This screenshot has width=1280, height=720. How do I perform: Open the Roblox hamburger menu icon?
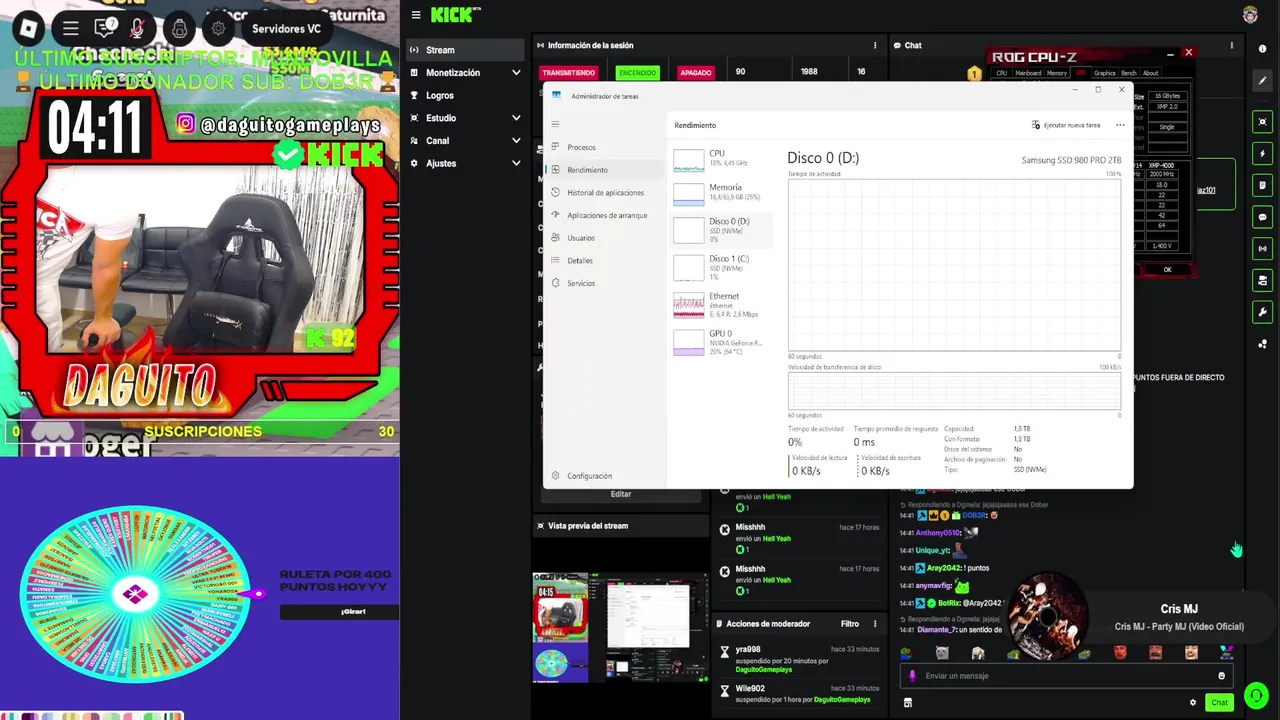[x=70, y=28]
